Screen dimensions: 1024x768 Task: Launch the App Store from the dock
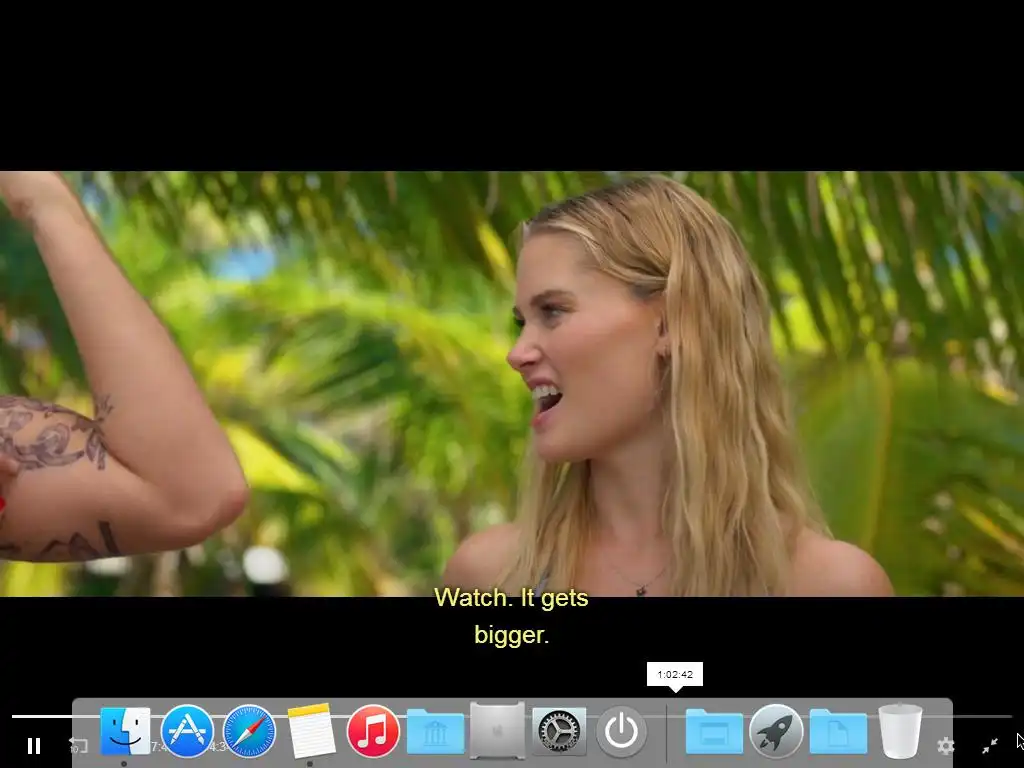[x=187, y=731]
